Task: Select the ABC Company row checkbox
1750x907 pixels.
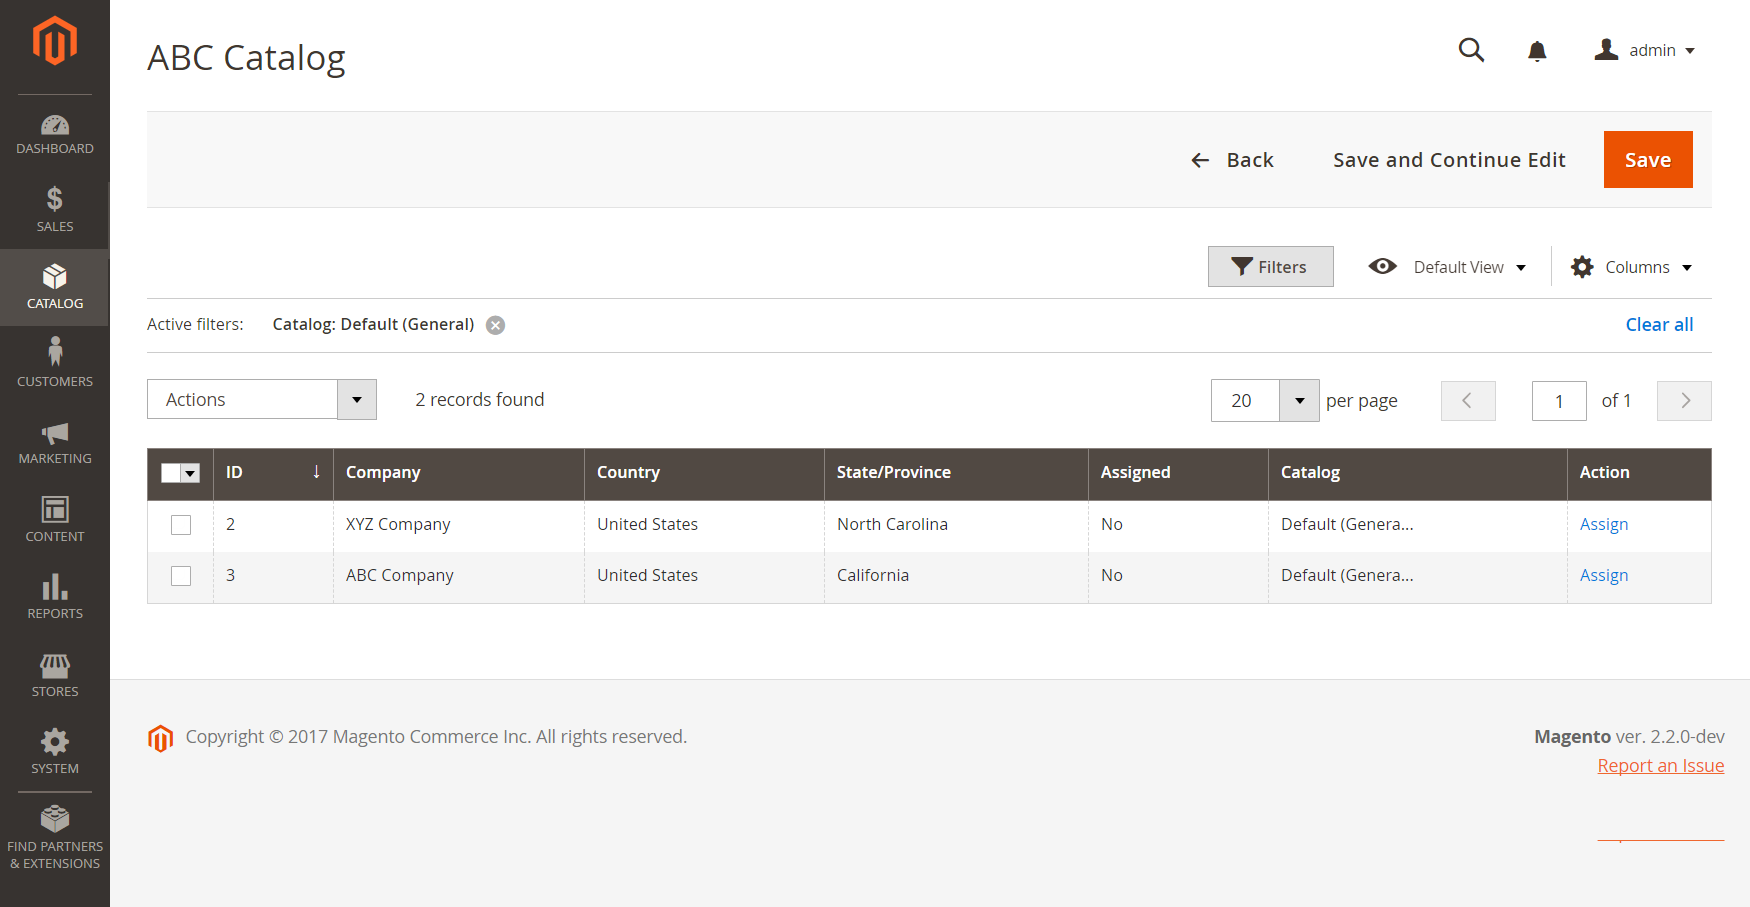Action: [181, 576]
